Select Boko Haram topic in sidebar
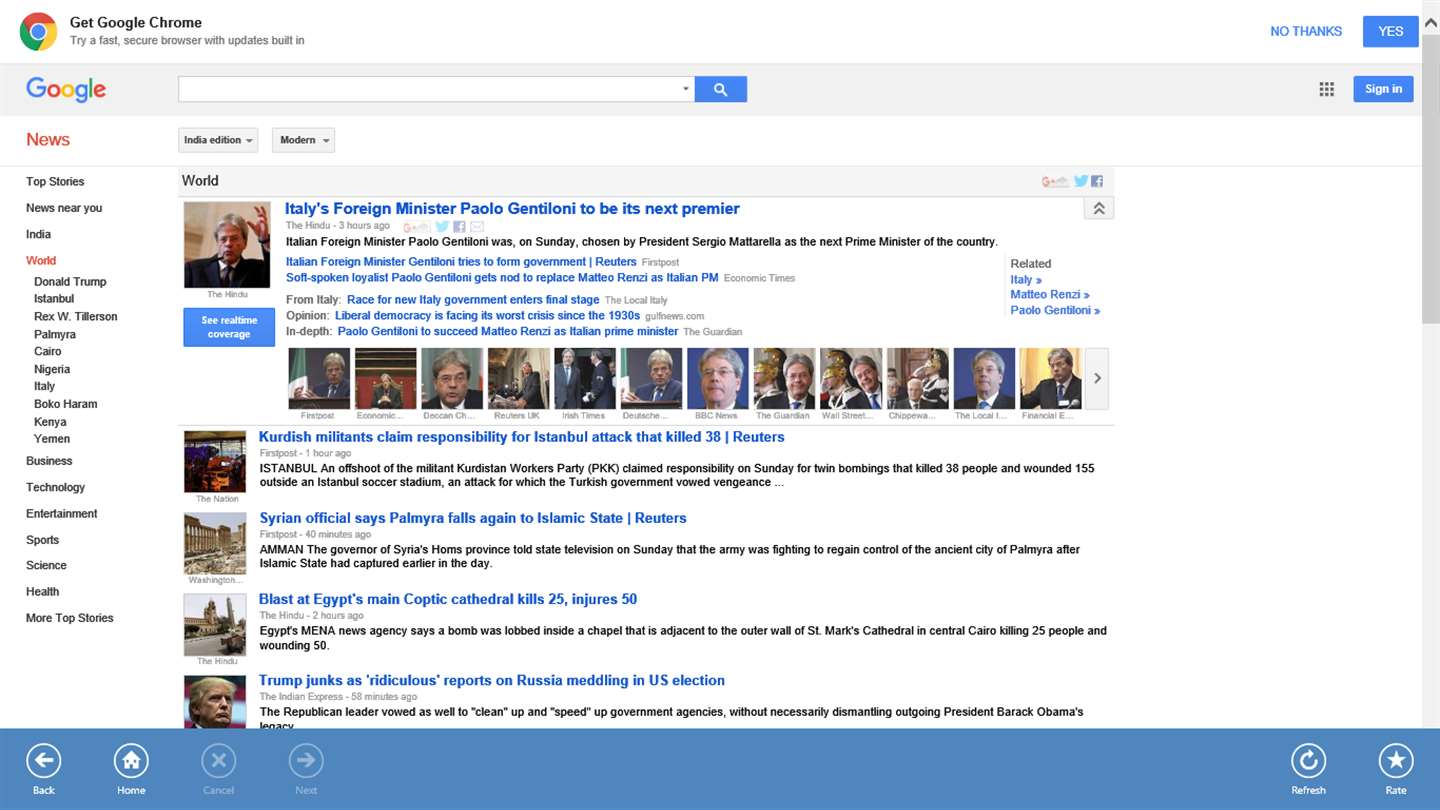The height and width of the screenshot is (810, 1440). 66,404
